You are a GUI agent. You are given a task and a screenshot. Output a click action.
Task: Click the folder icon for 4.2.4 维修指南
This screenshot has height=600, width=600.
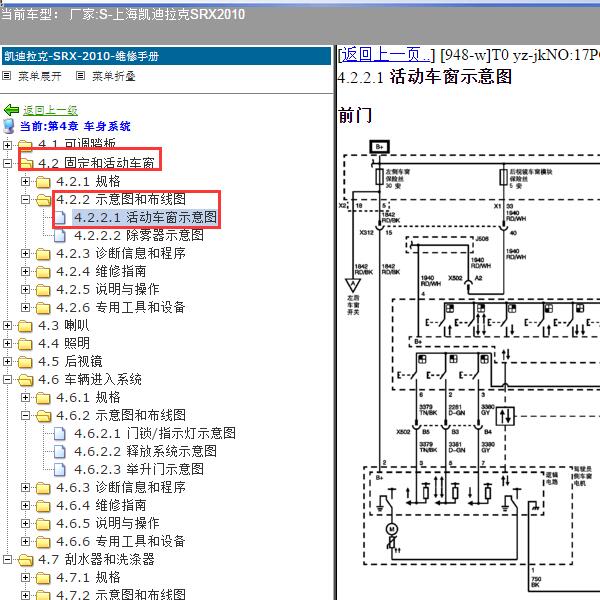43,272
